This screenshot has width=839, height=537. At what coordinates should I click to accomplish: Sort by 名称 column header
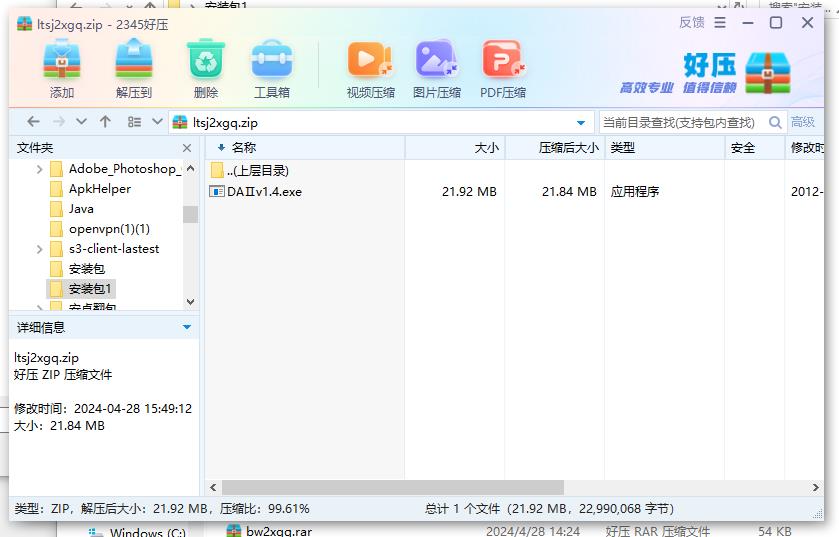304,148
